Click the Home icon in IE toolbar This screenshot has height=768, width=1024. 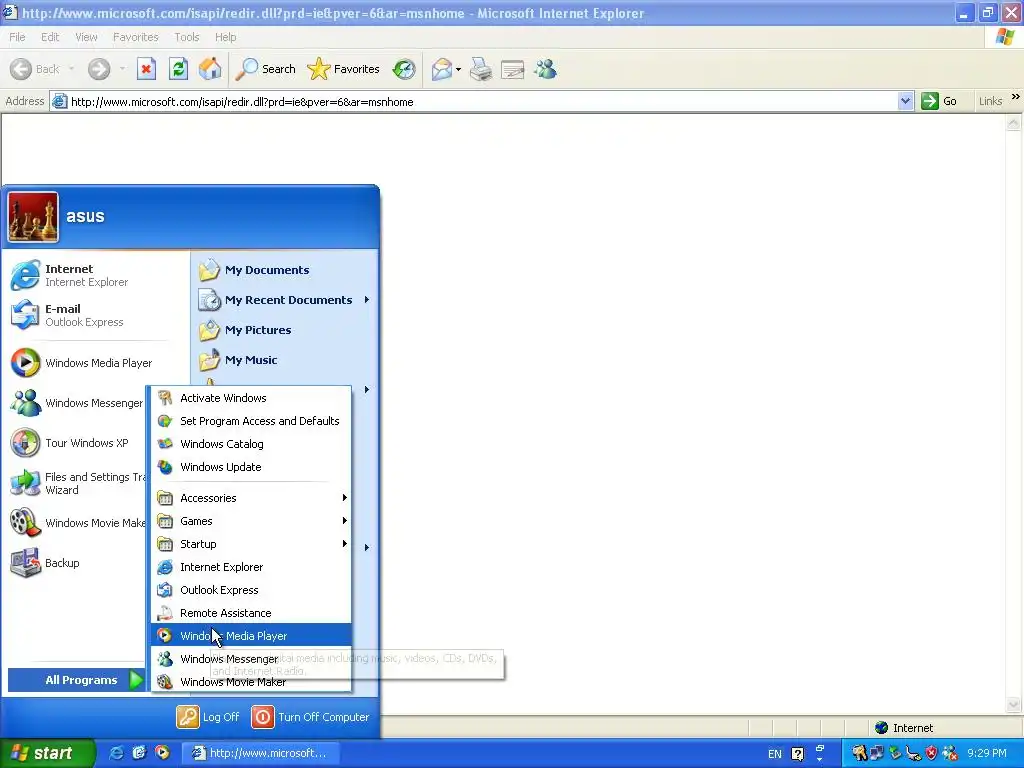tap(210, 69)
